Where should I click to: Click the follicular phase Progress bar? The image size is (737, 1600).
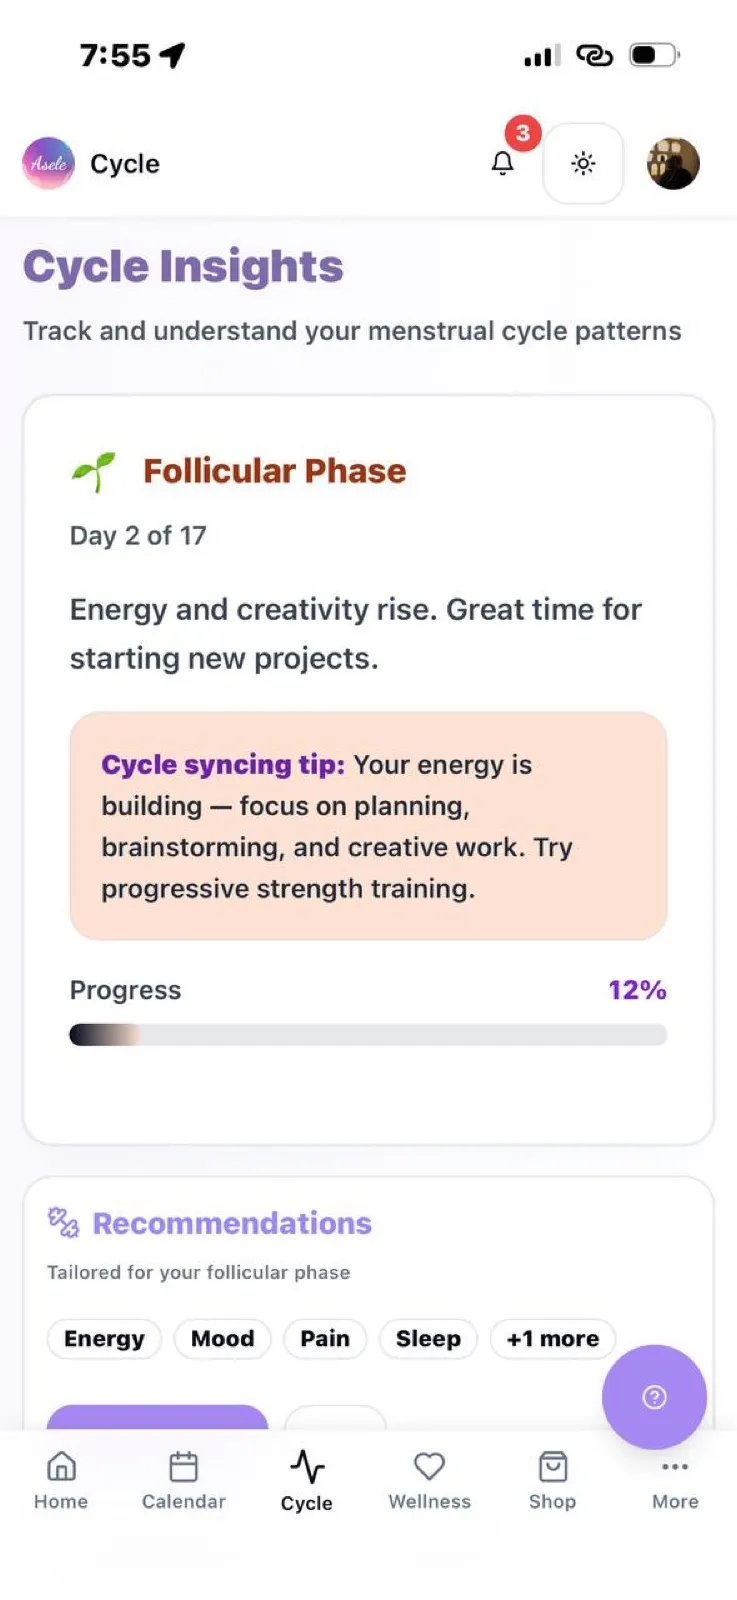[368, 1034]
